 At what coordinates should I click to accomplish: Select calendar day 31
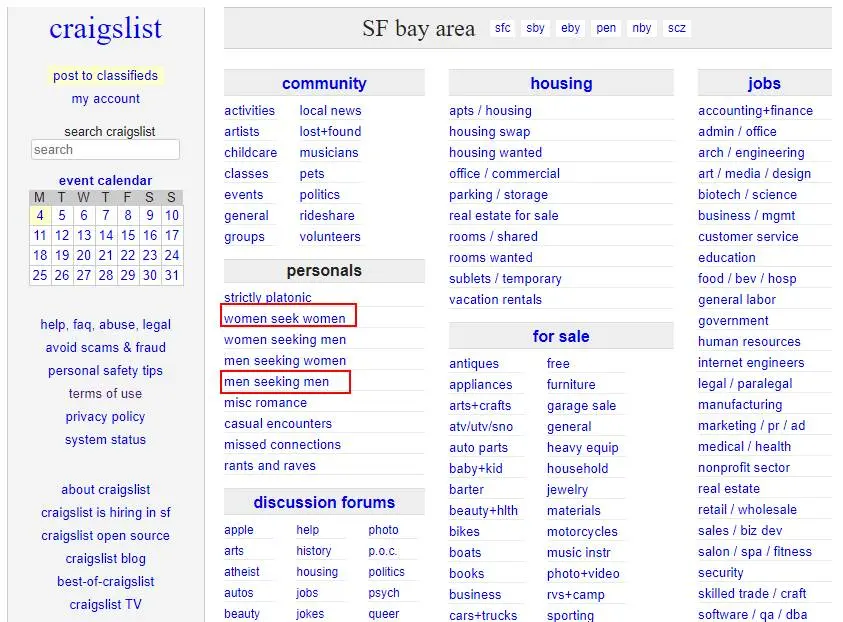(x=172, y=275)
